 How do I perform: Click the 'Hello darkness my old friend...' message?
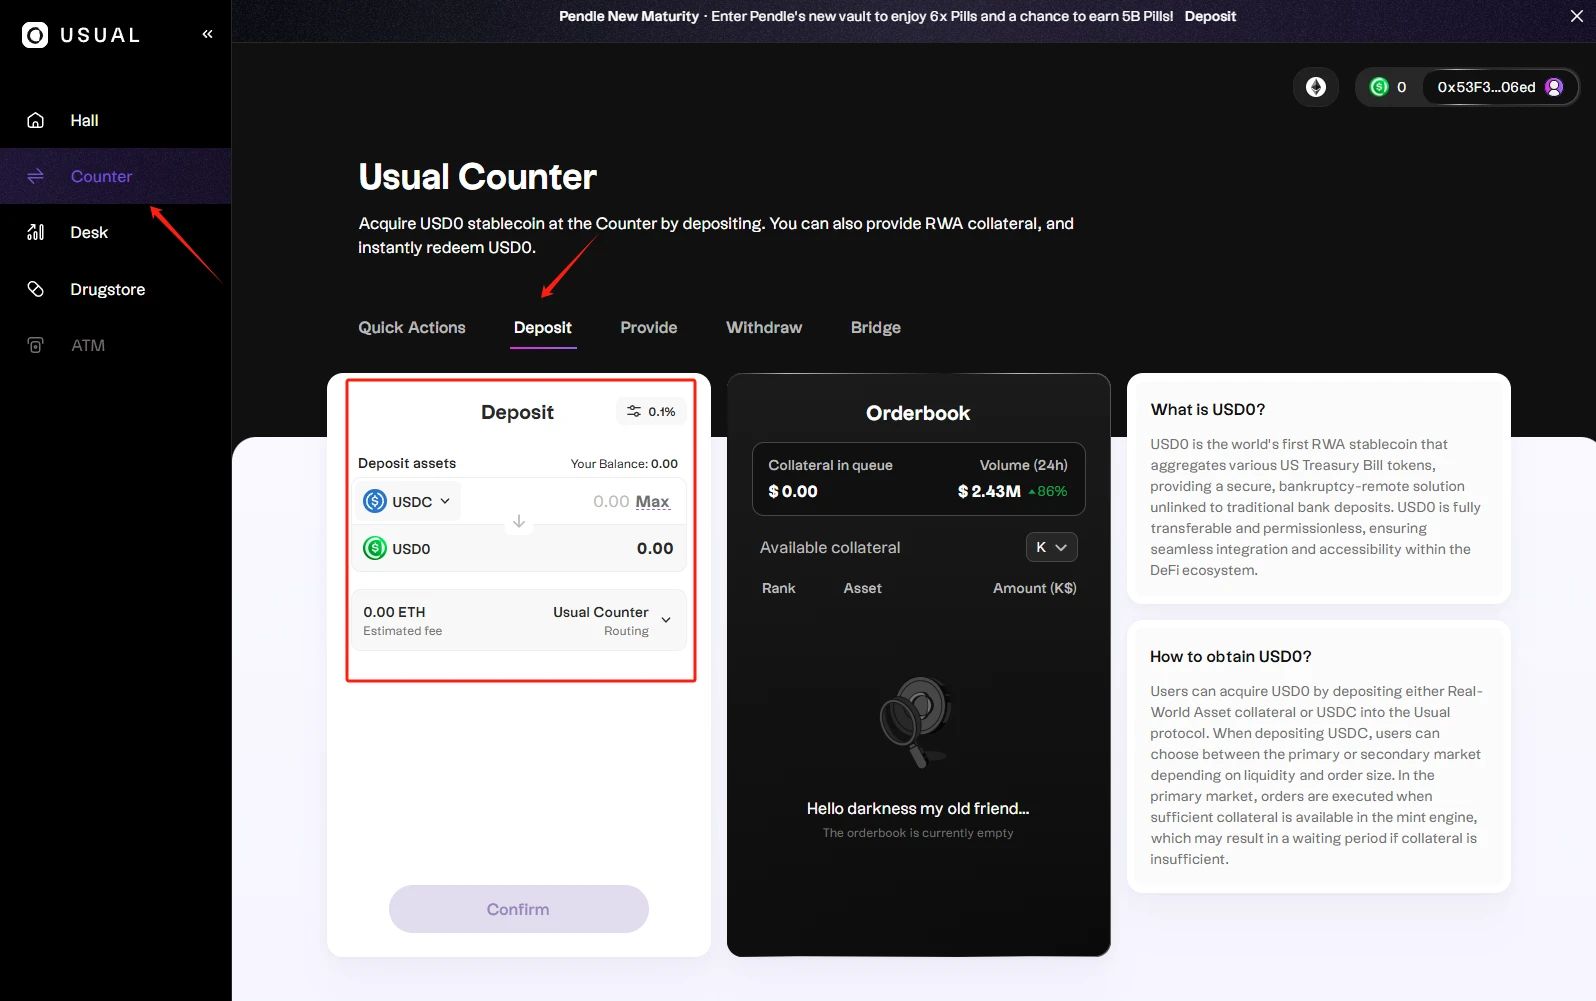click(918, 808)
